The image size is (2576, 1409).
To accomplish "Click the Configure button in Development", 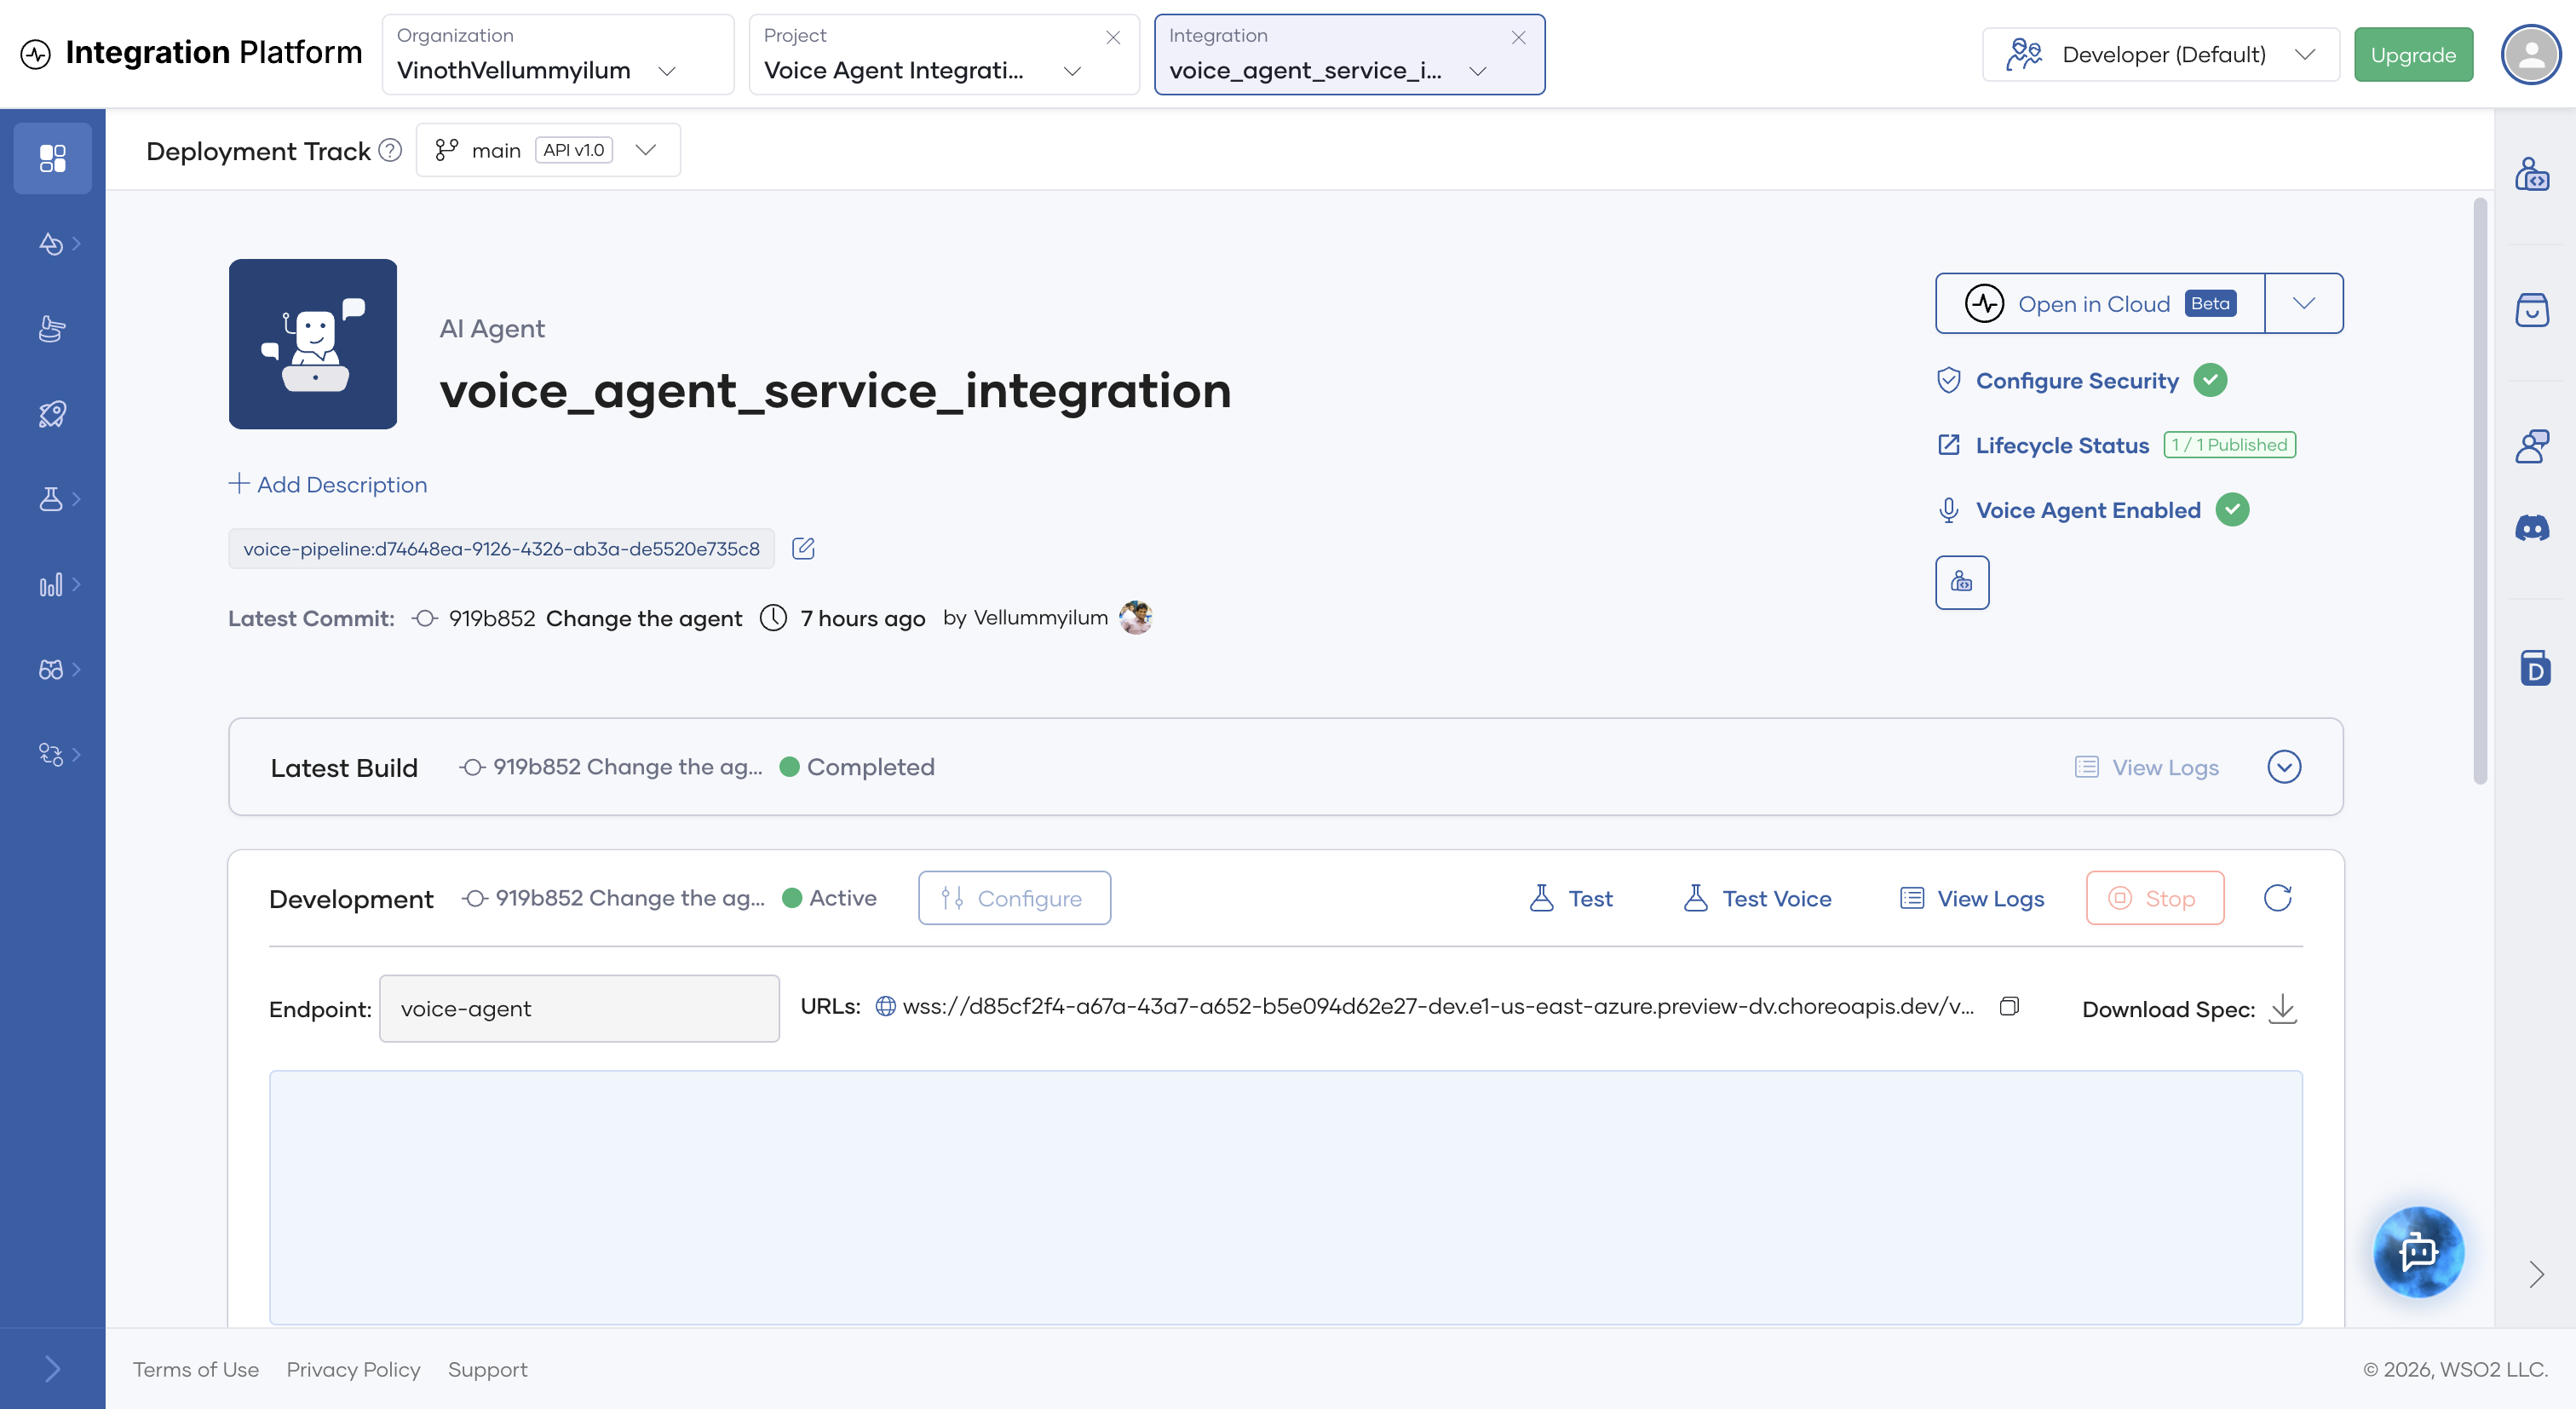I will pos(1014,898).
